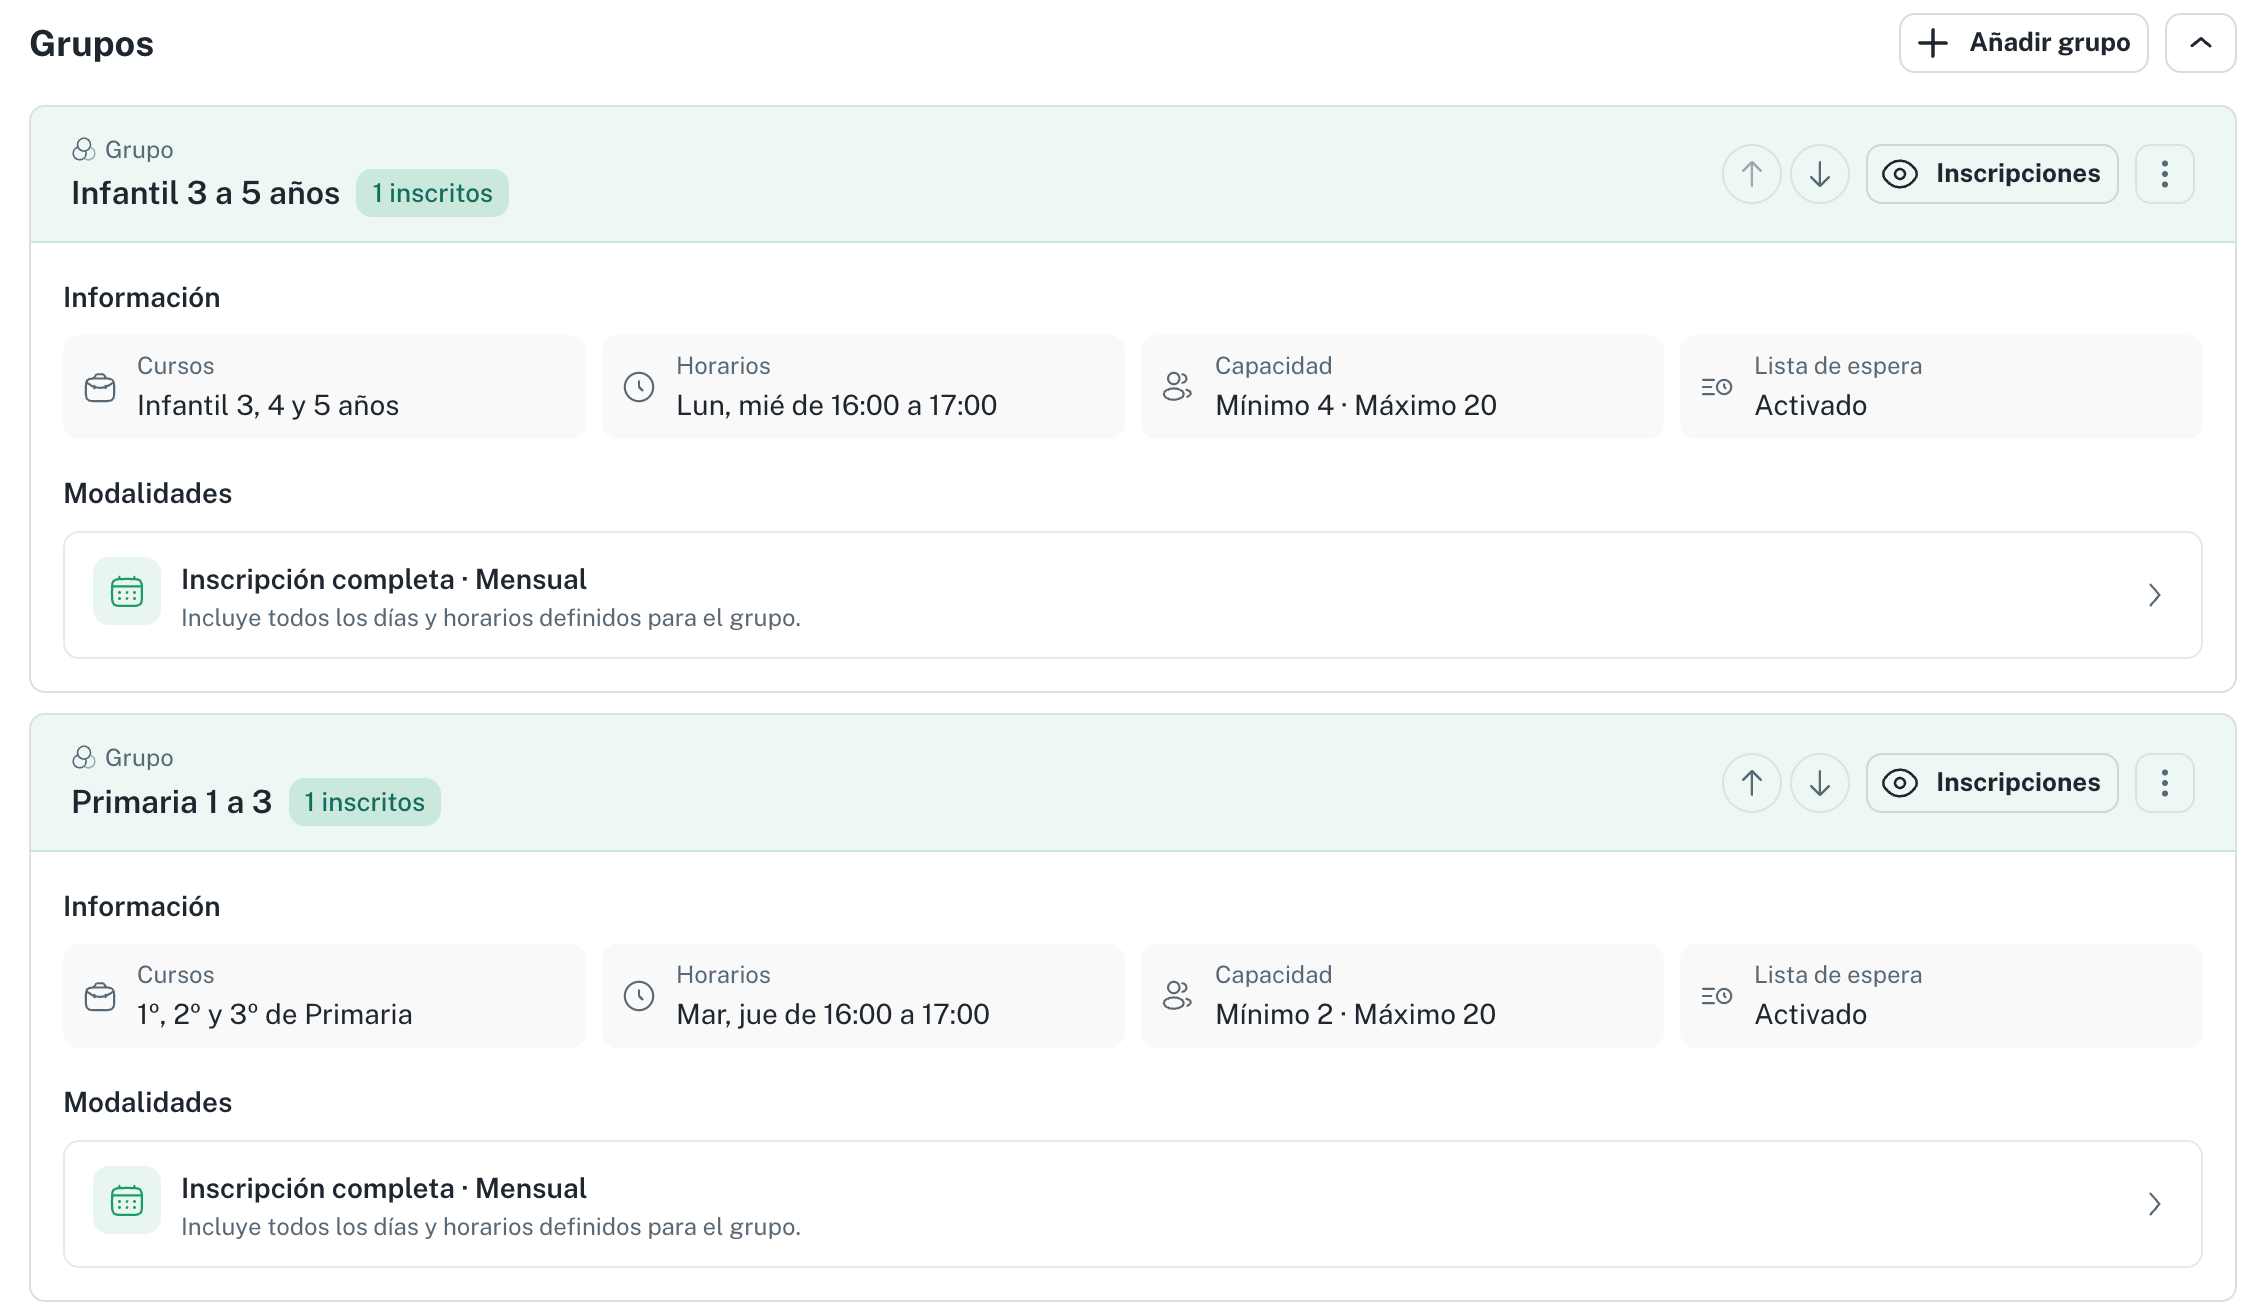The width and height of the screenshot is (2264, 1316).
Task: Open three-dot menu for Infantil group
Action: (x=2165, y=174)
